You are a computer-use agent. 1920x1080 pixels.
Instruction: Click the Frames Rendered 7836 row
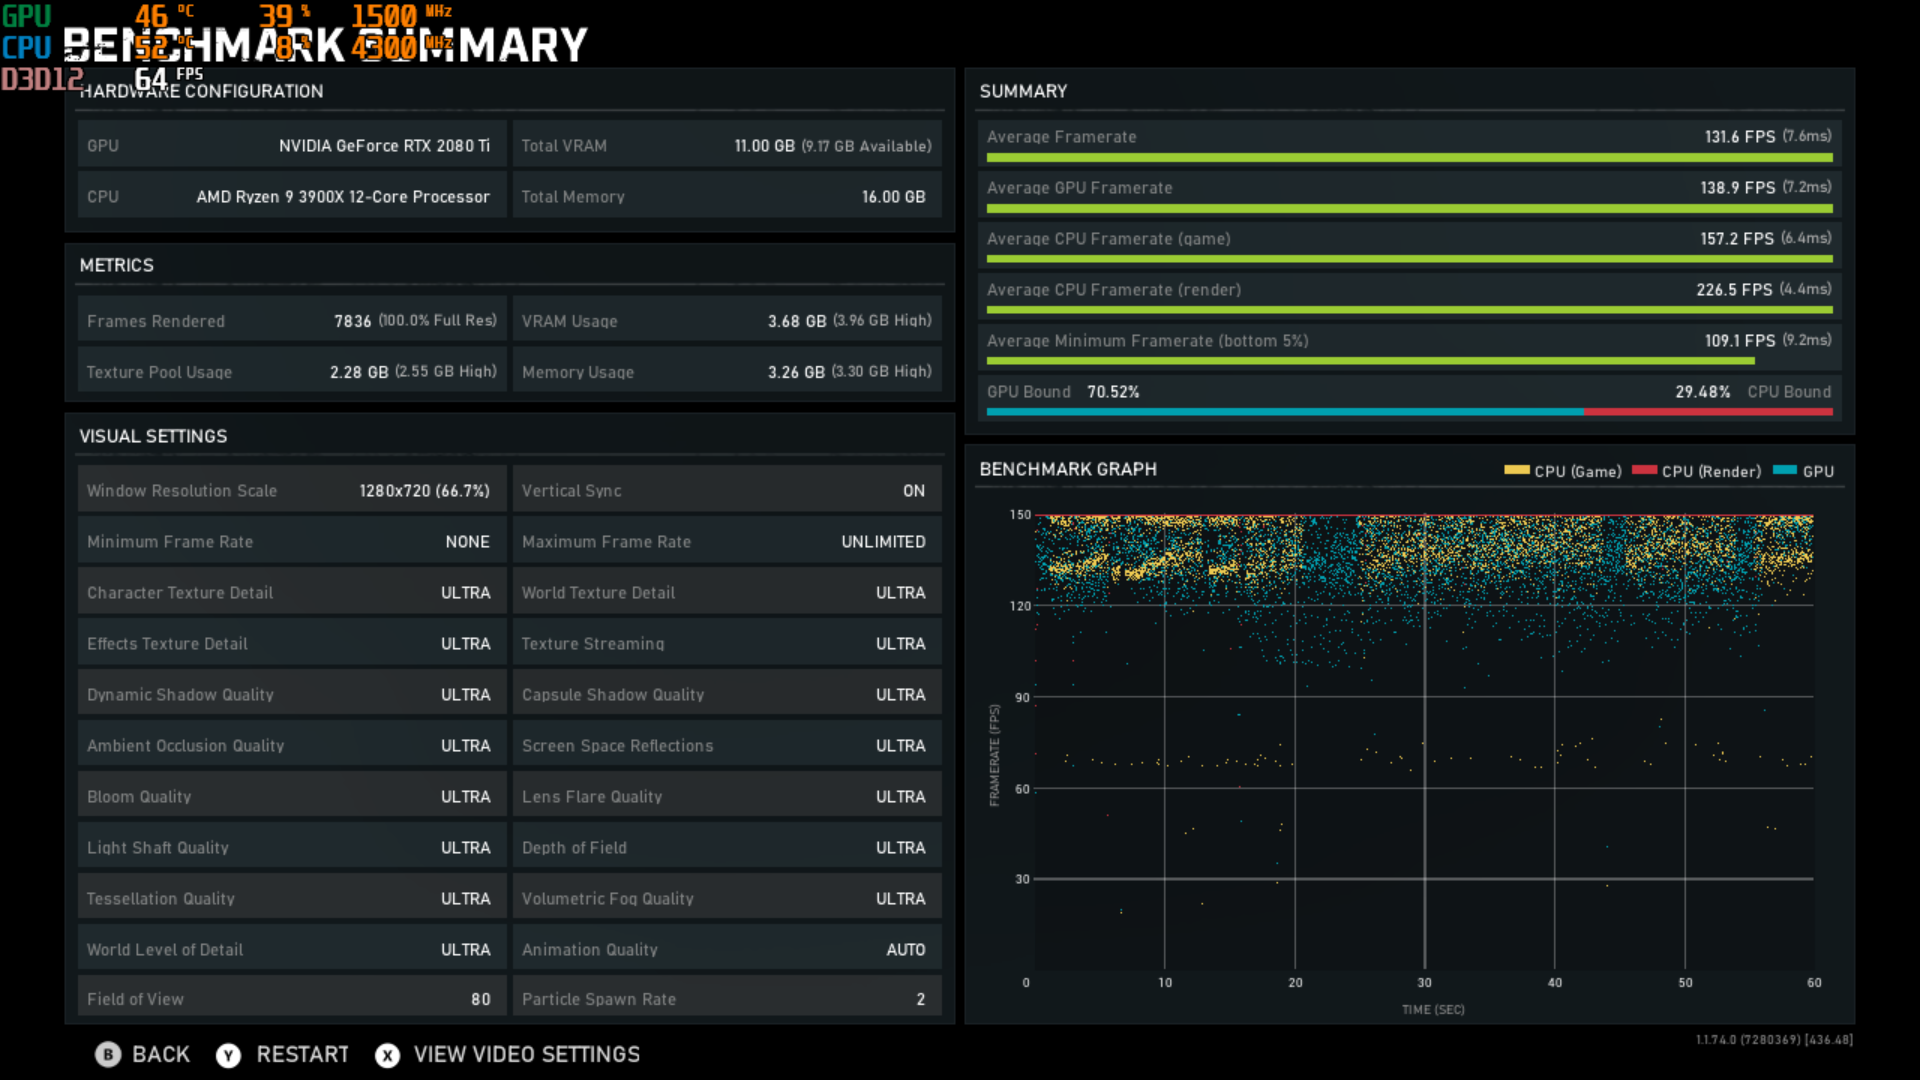pyautogui.click(x=292, y=320)
